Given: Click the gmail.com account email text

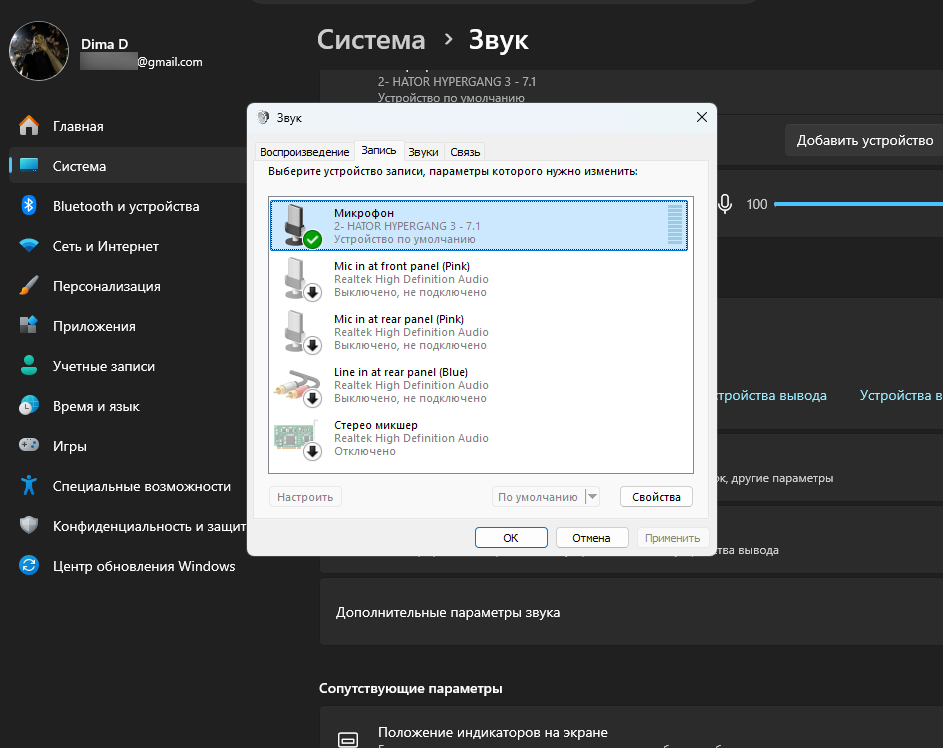Looking at the screenshot, I should (x=170, y=62).
